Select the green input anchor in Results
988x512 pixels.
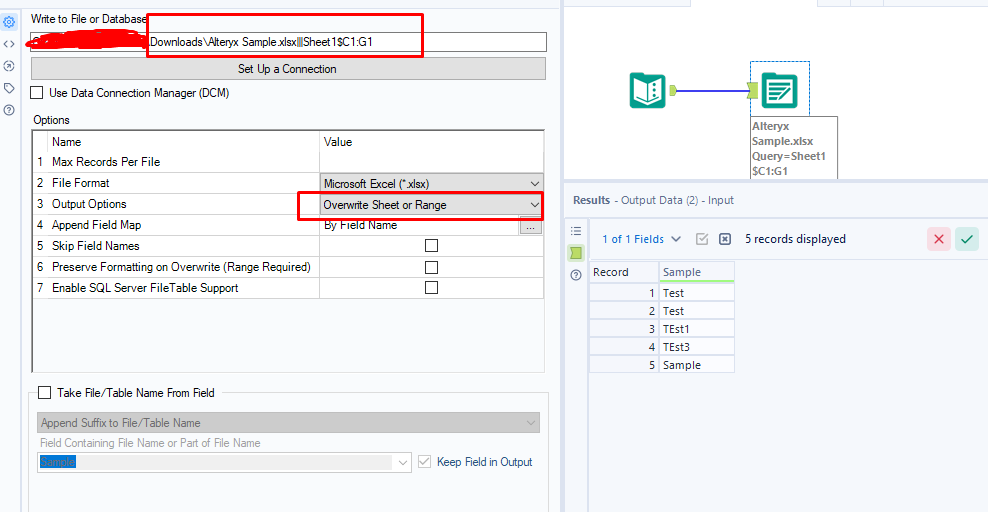tap(576, 253)
